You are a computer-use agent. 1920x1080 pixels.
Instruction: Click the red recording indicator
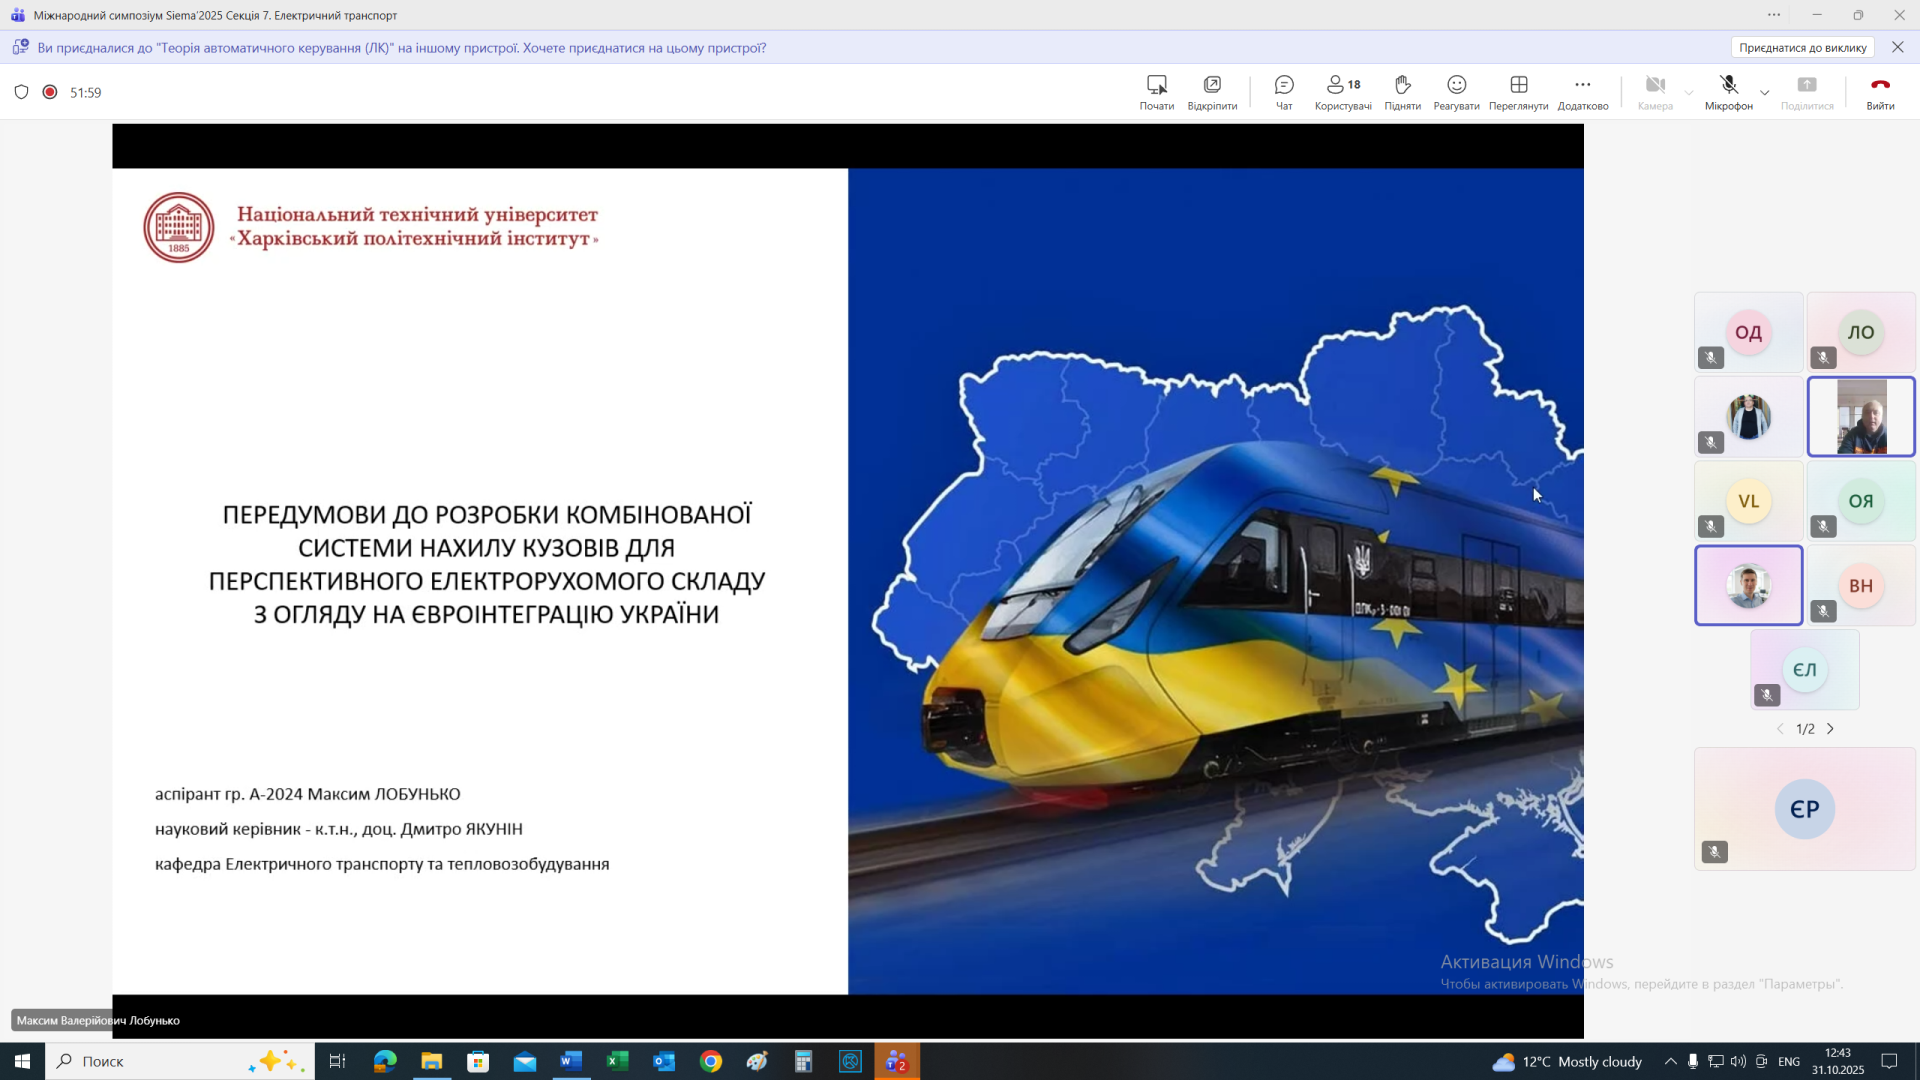[x=50, y=92]
